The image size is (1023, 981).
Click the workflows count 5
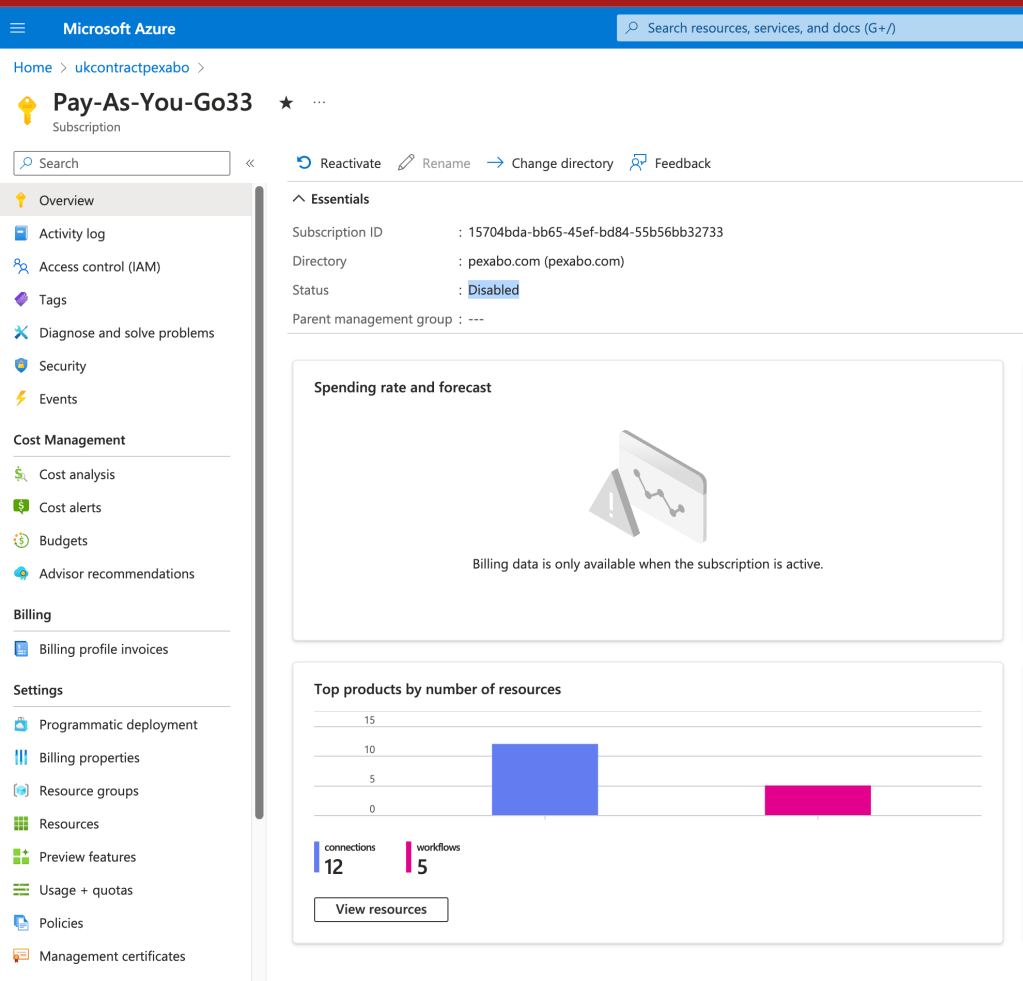(422, 867)
